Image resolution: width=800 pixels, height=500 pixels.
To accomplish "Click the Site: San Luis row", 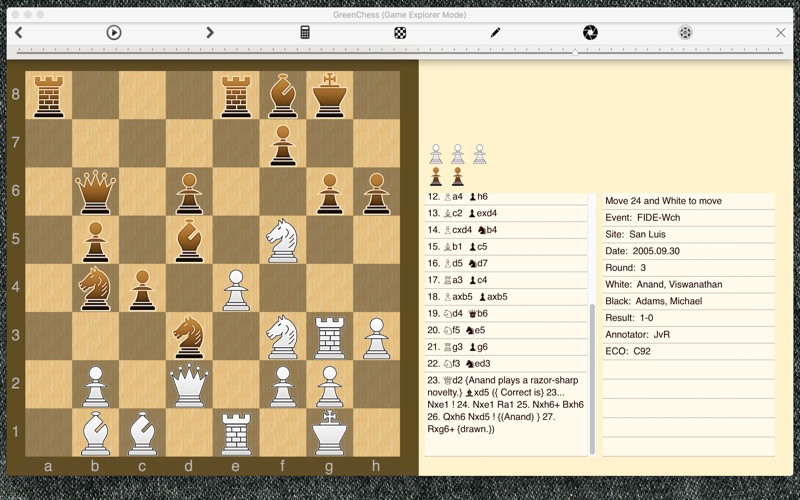I will click(688, 235).
